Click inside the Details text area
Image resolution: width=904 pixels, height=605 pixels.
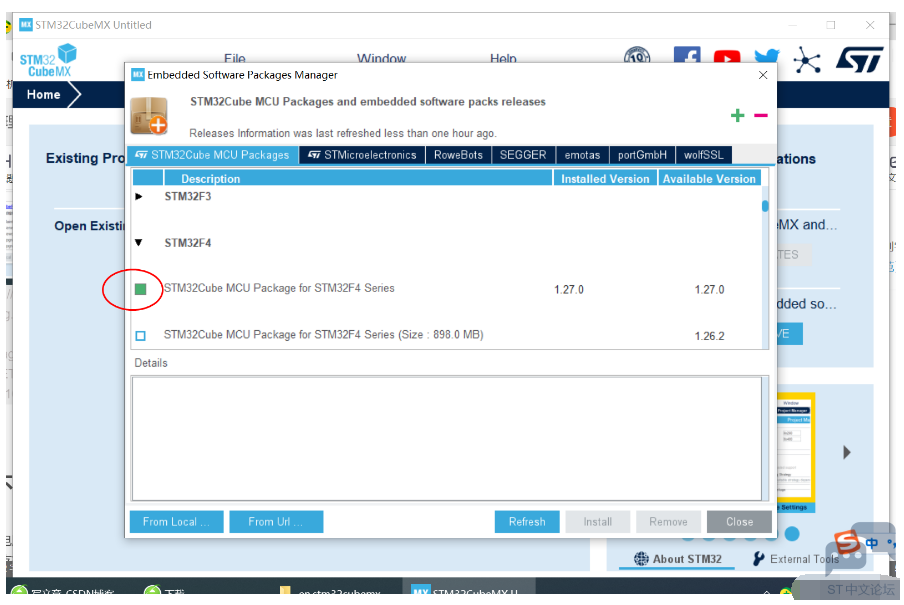pyautogui.click(x=446, y=439)
